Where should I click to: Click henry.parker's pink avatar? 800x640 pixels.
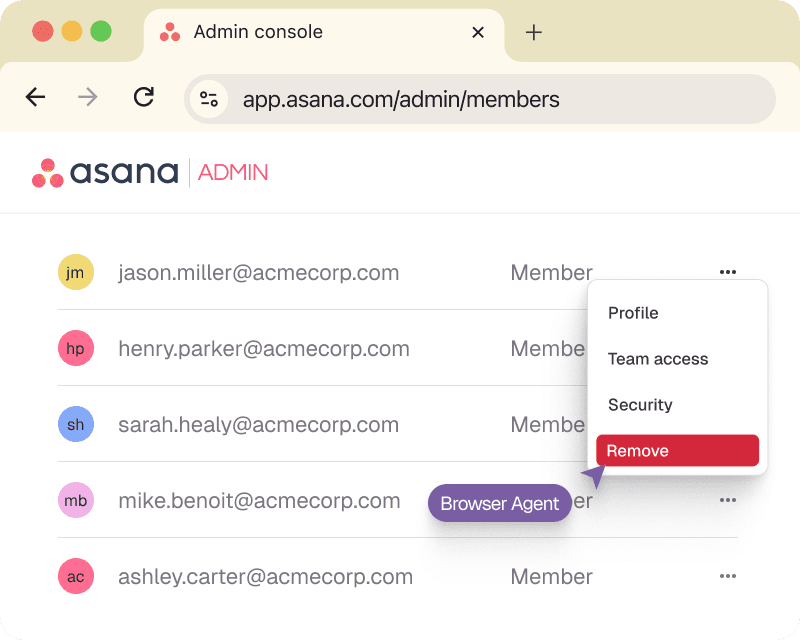(76, 348)
